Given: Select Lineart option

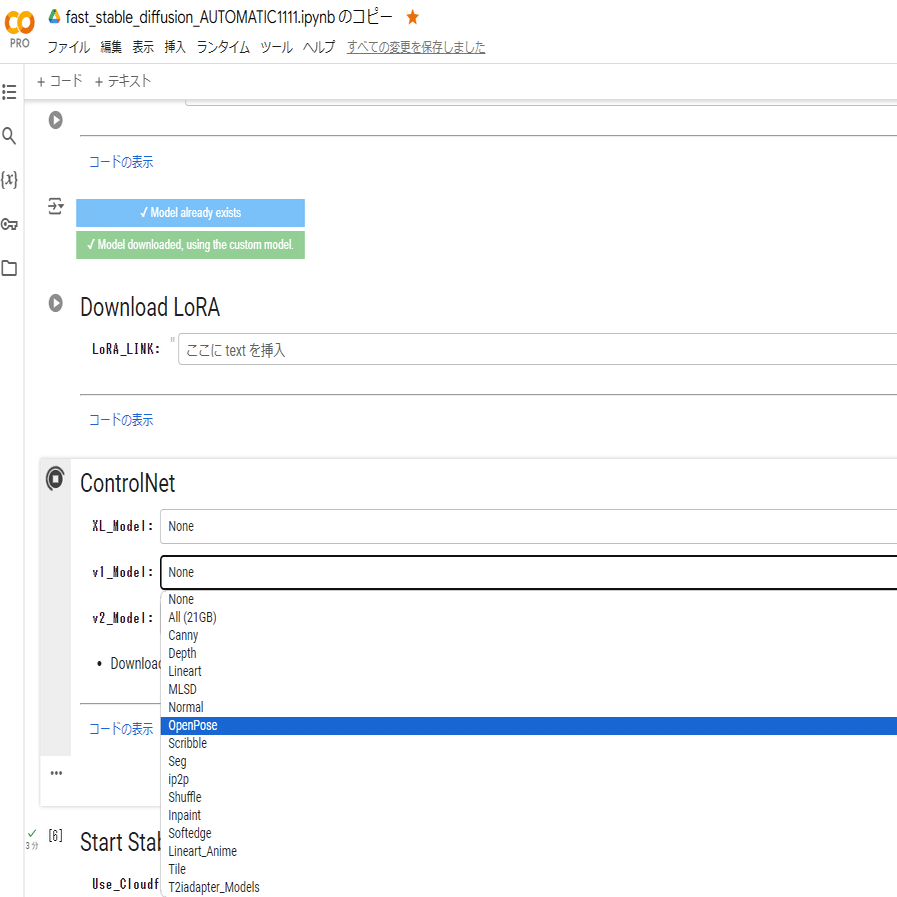Looking at the screenshot, I should 529,671.
